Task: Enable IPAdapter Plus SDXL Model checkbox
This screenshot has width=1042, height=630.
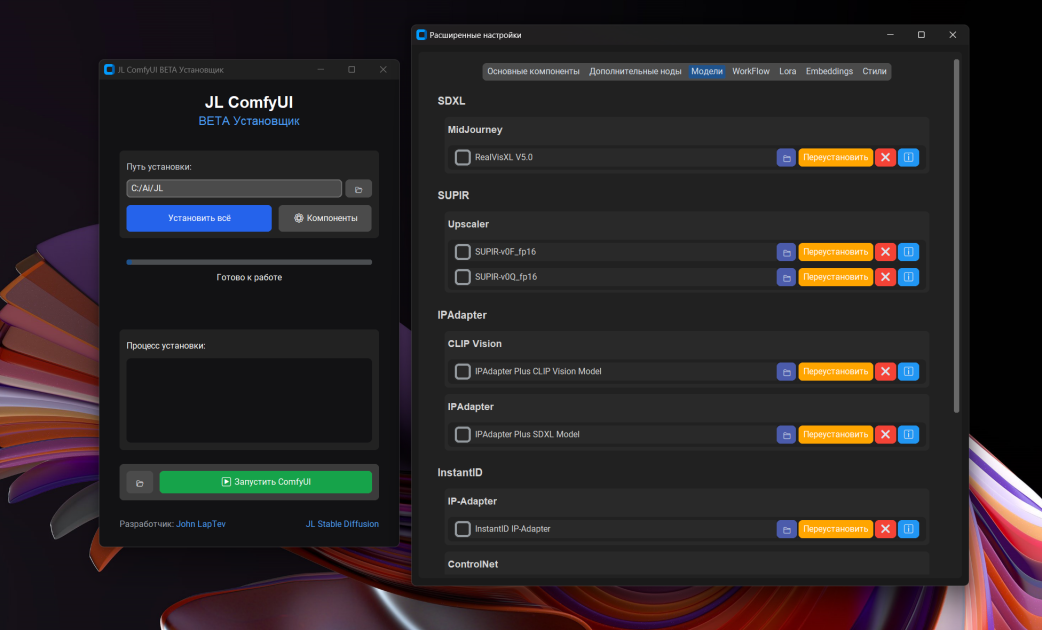Action: point(463,435)
